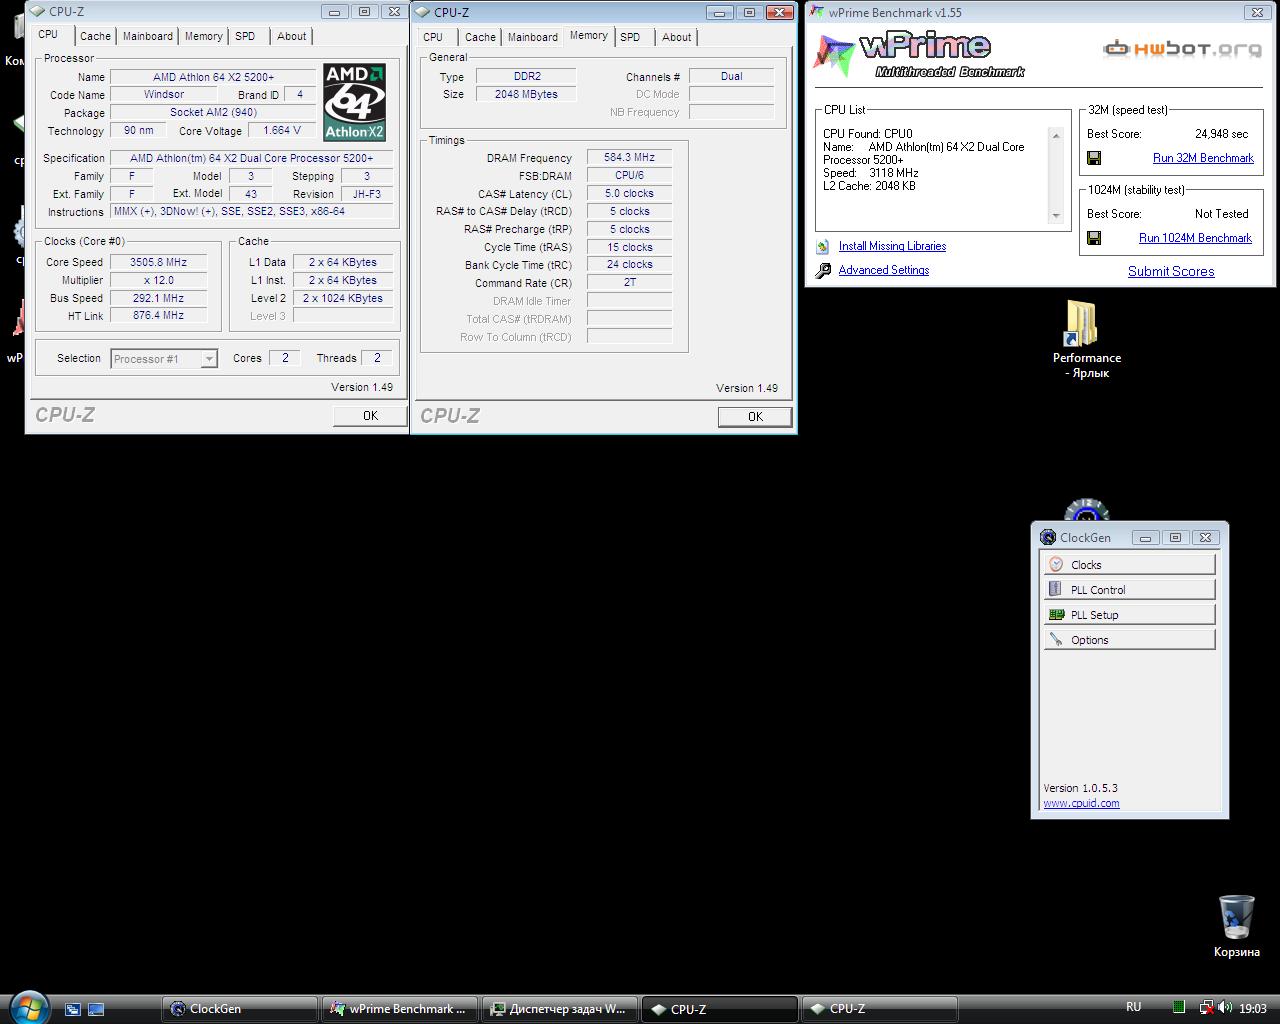Click the hwbot.org logo in wPrime

[x=1182, y=48]
